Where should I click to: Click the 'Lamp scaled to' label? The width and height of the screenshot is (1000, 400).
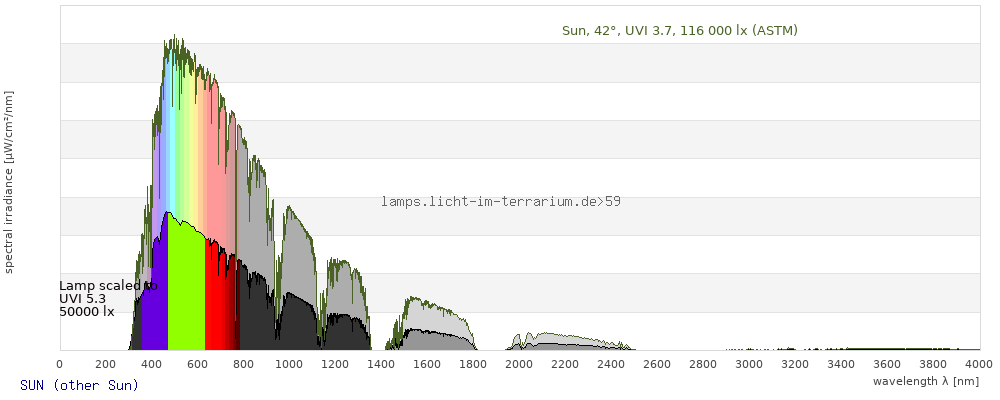pos(108,285)
